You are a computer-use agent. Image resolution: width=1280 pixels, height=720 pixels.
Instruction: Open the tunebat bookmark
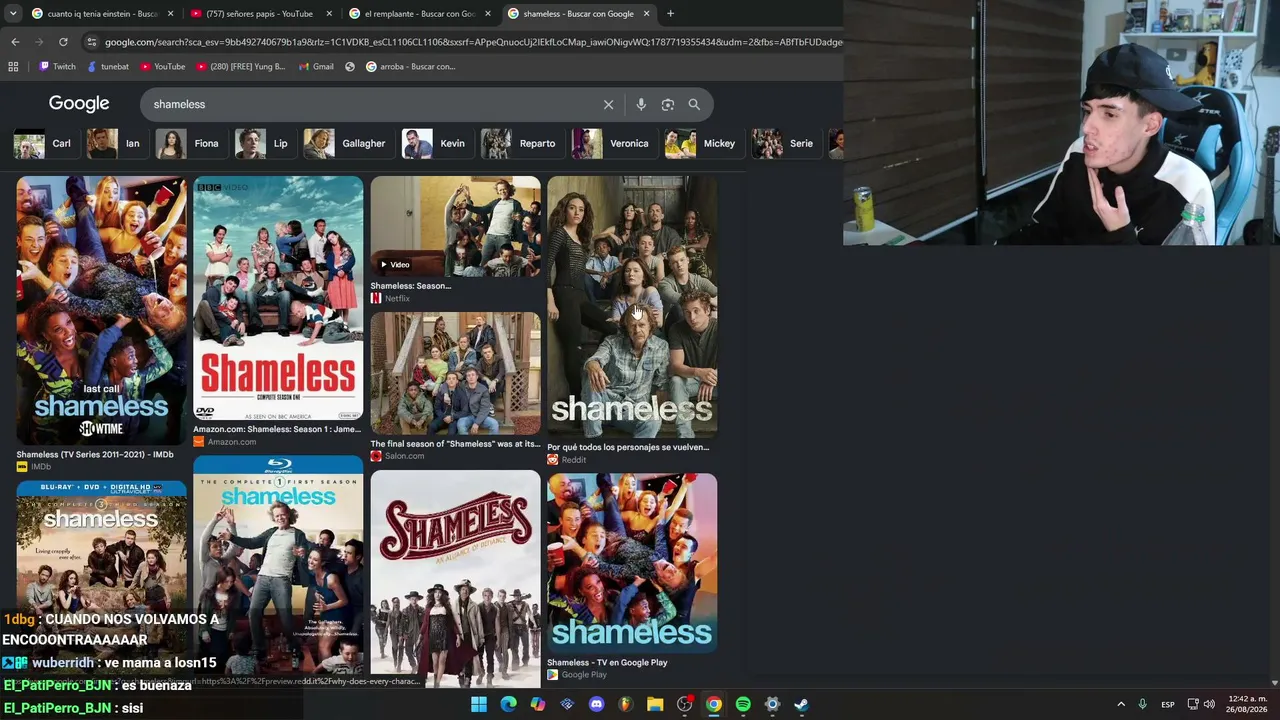pos(108,67)
